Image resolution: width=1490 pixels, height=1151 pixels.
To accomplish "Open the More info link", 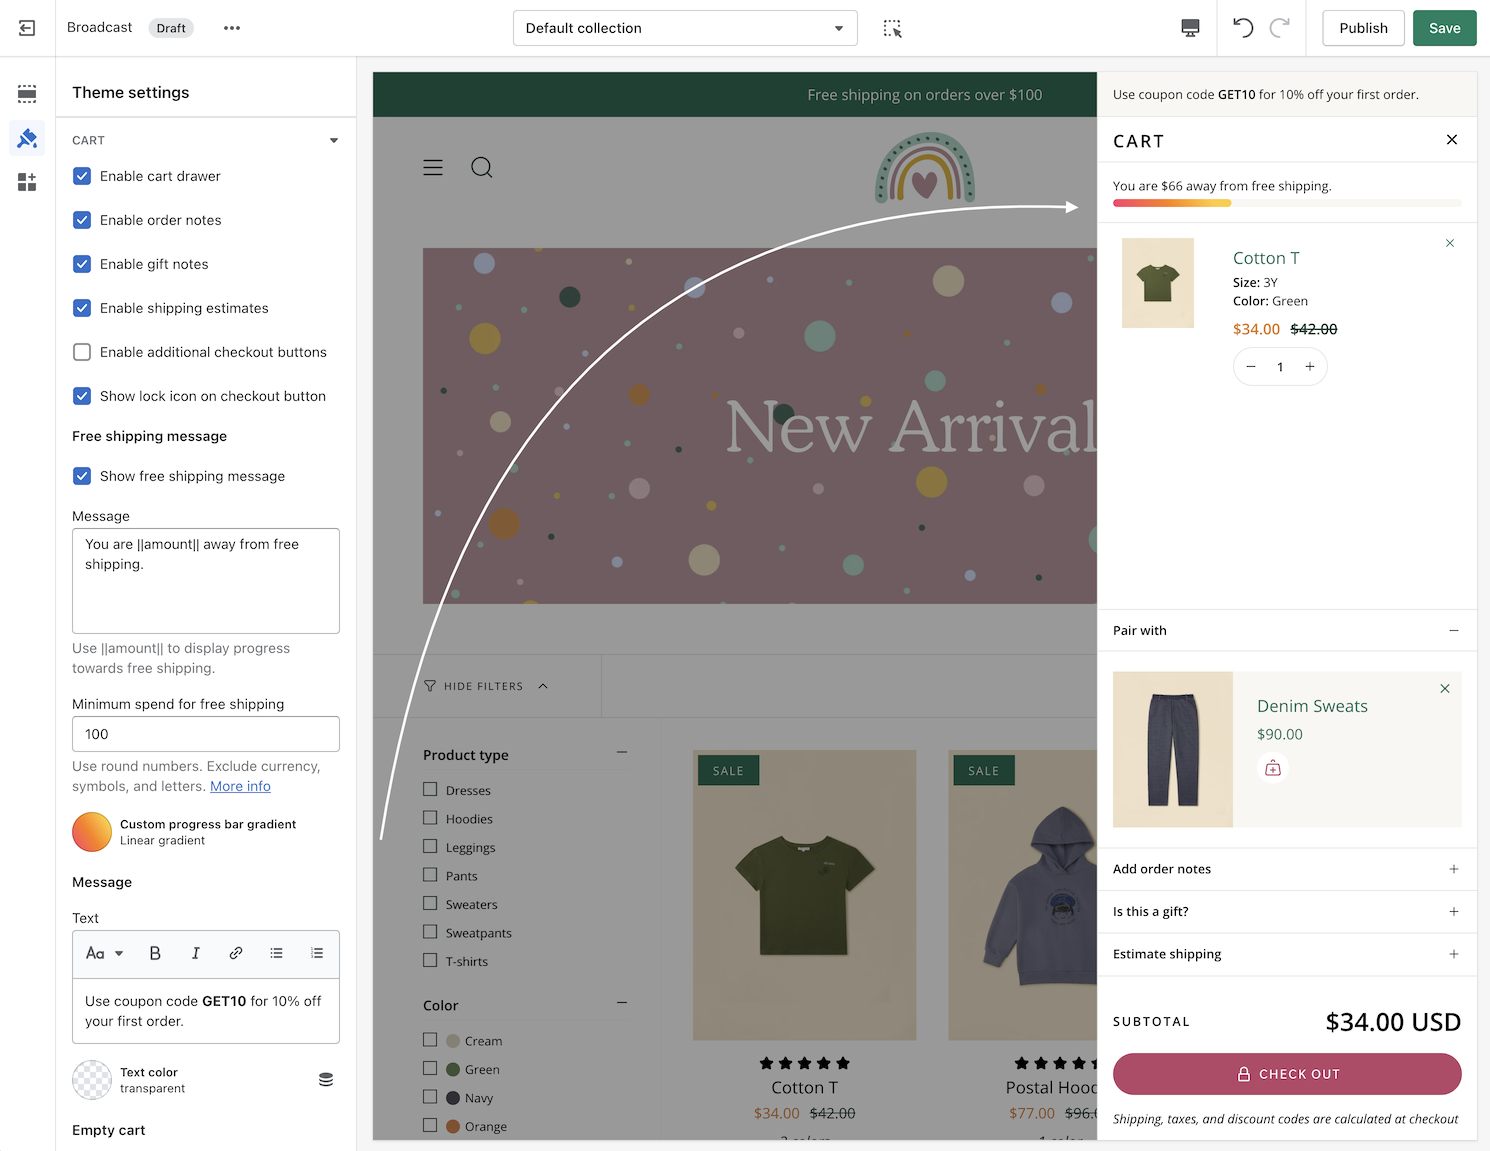I will [240, 786].
